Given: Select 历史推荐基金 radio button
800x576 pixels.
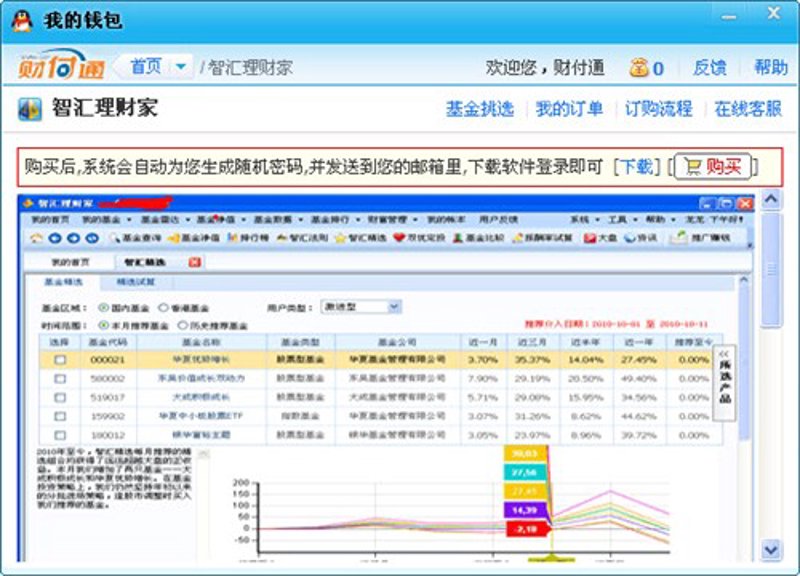Looking at the screenshot, I should (x=182, y=325).
